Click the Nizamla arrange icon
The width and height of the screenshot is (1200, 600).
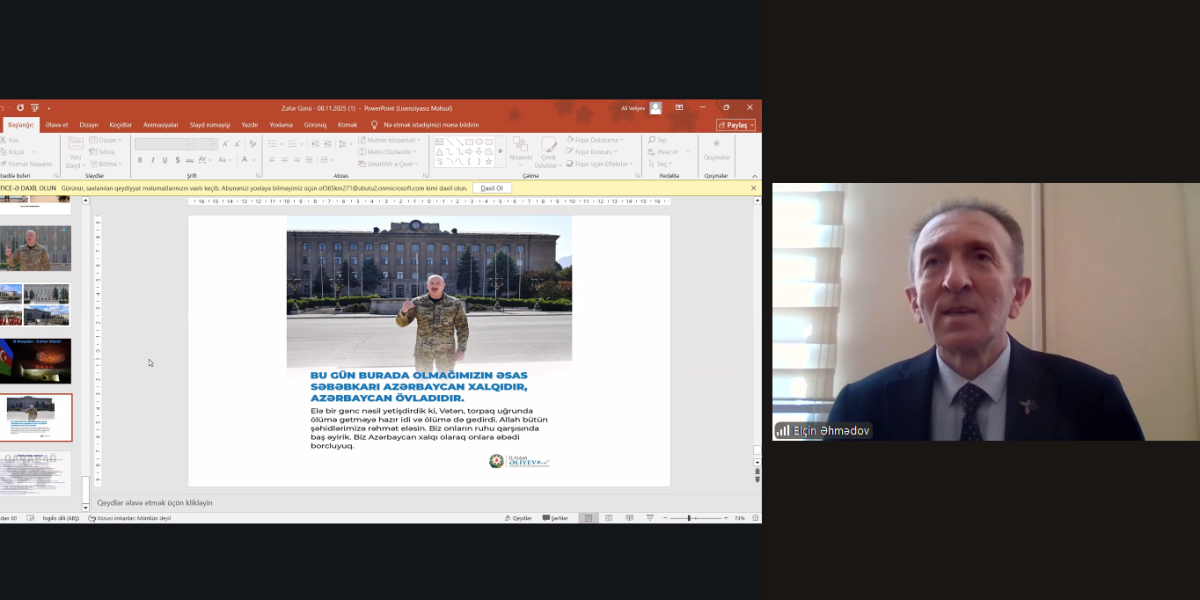click(521, 151)
